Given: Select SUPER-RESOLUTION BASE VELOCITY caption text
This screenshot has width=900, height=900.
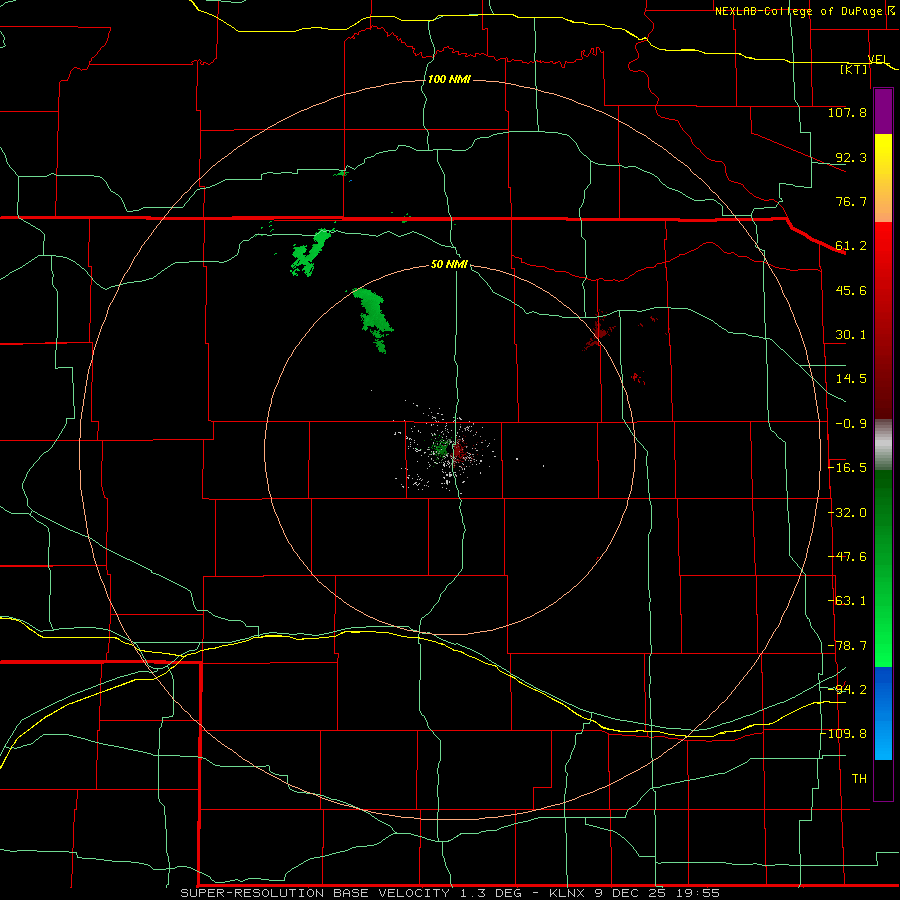Looking at the screenshot, I should 315,893.
